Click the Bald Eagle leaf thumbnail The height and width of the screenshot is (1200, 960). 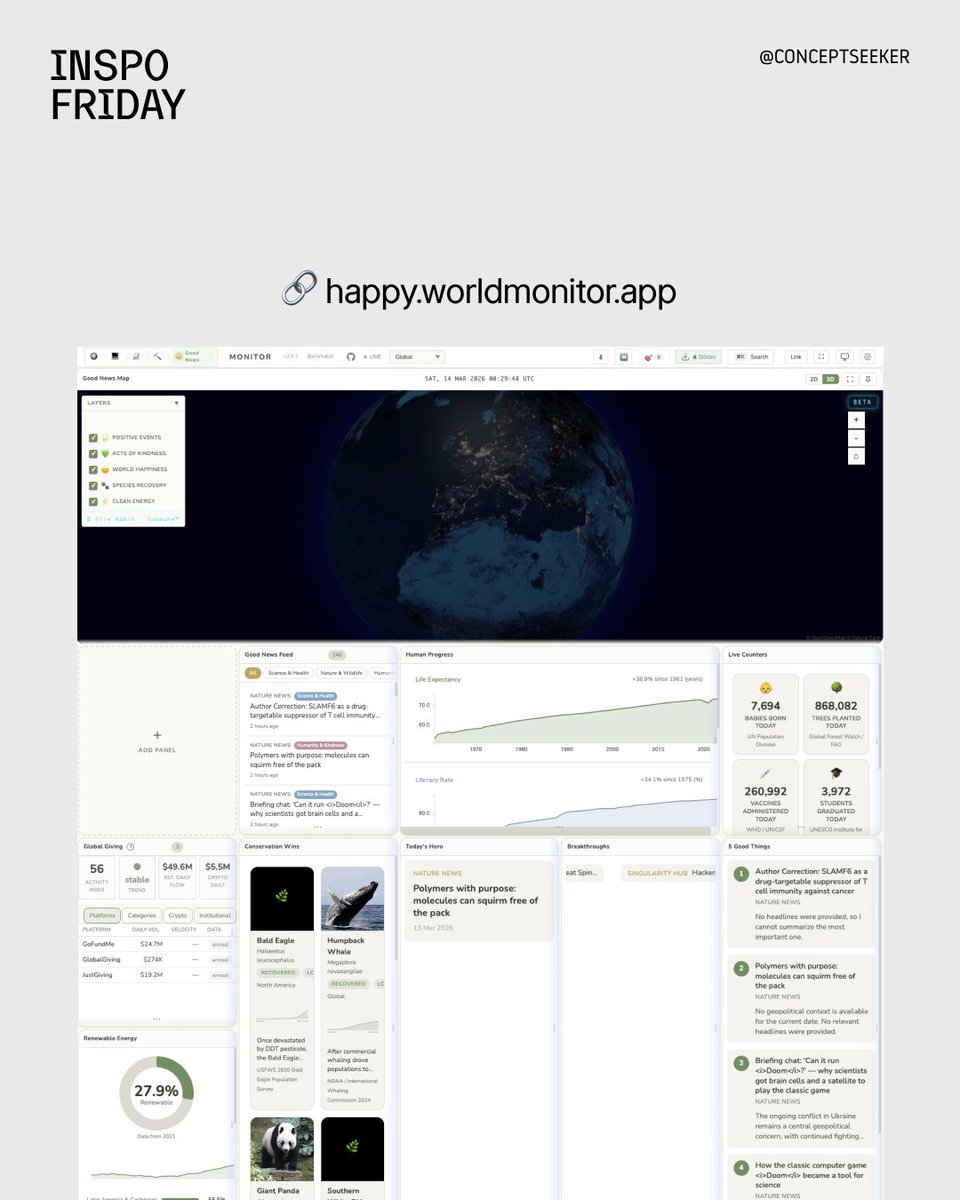[x=281, y=898]
